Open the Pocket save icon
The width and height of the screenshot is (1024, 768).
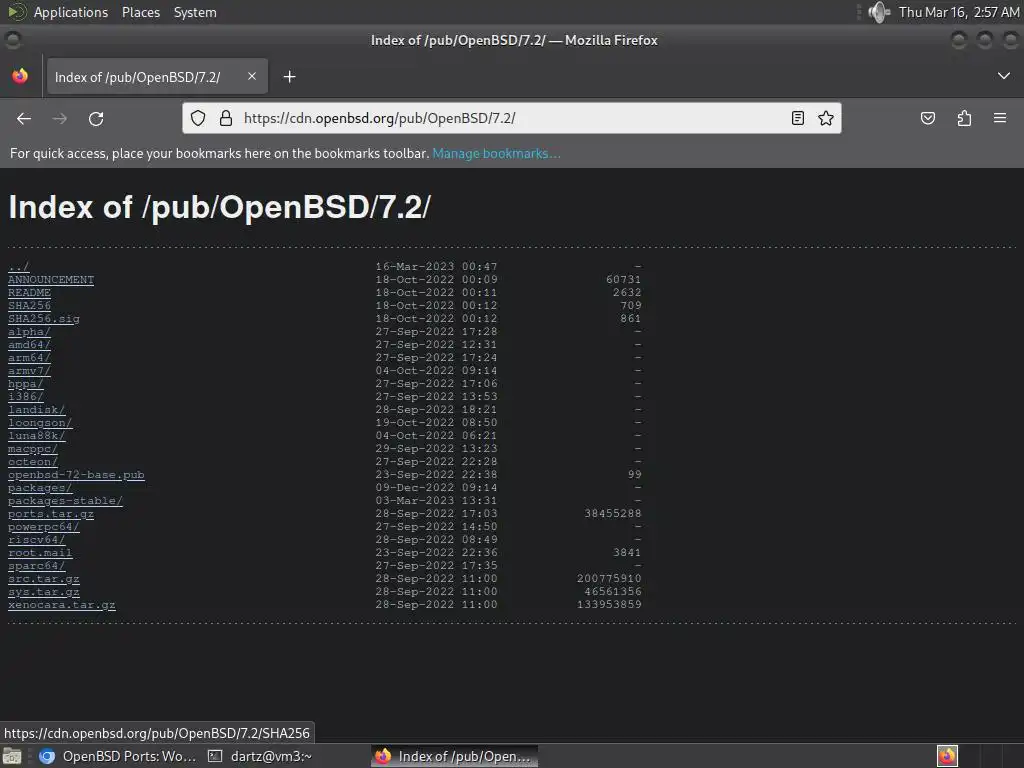(927, 118)
